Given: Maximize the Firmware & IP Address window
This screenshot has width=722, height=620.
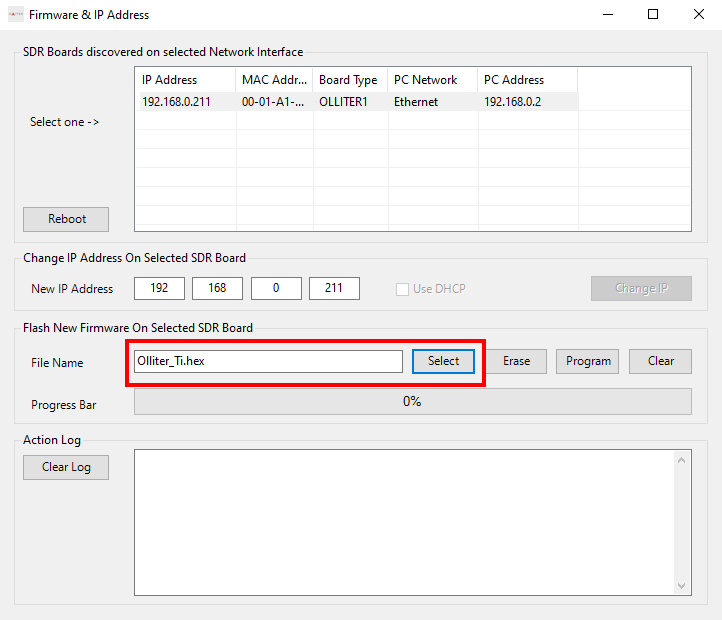Looking at the screenshot, I should click(x=653, y=15).
